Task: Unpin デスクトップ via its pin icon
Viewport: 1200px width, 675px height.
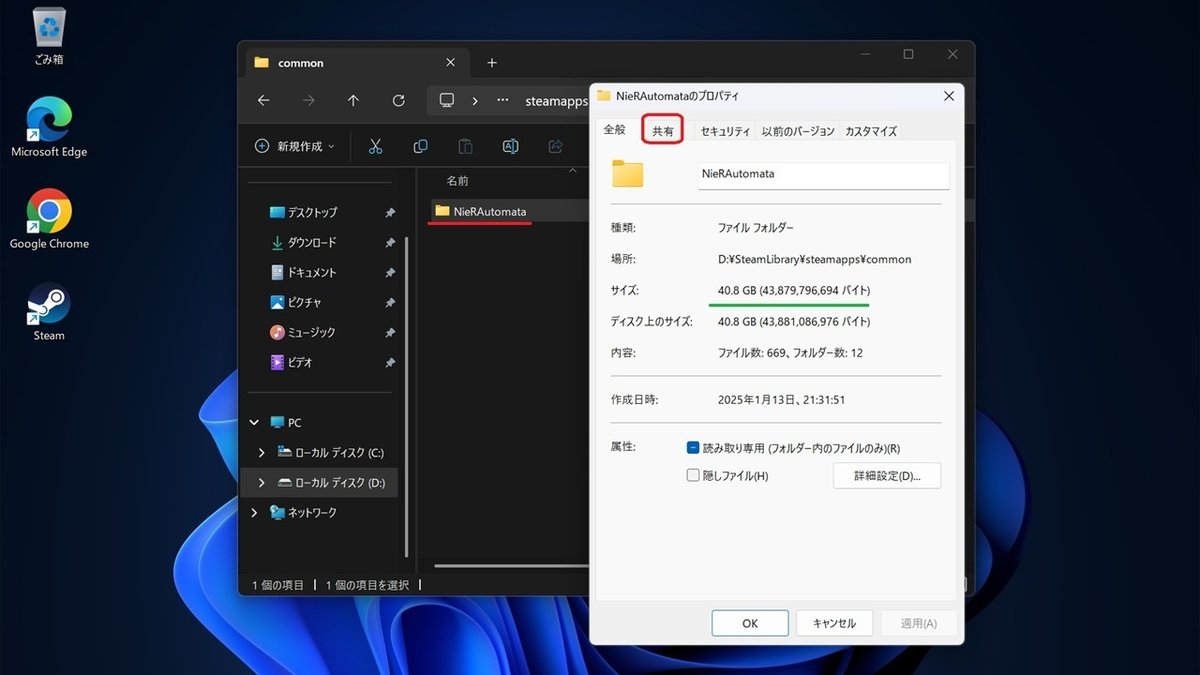Action: pyautogui.click(x=390, y=213)
